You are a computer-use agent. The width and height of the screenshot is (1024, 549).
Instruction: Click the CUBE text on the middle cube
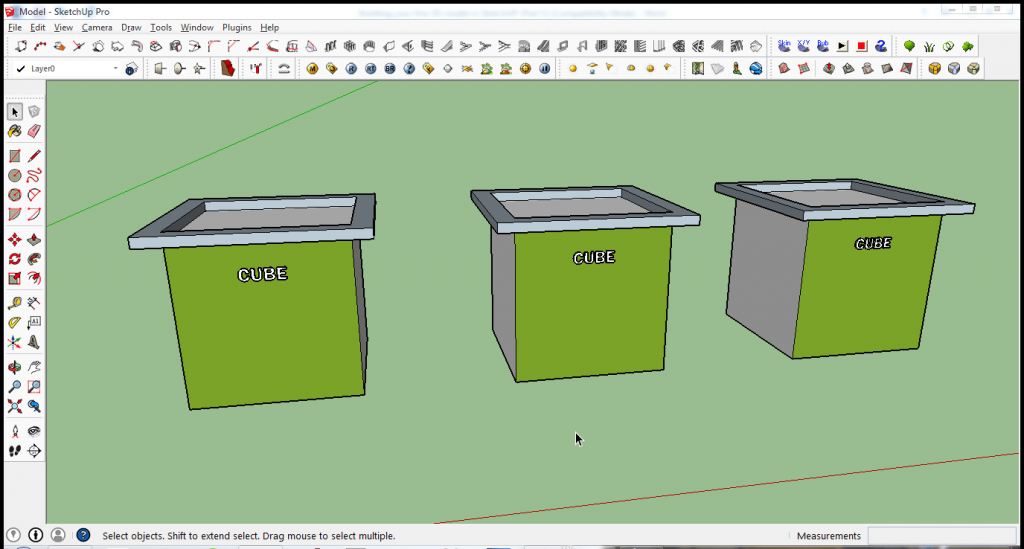[x=594, y=258]
